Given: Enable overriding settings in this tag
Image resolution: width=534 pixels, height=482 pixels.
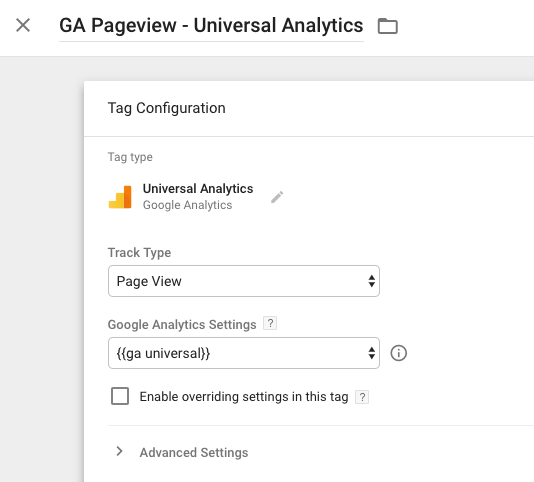Looking at the screenshot, I should pos(120,396).
